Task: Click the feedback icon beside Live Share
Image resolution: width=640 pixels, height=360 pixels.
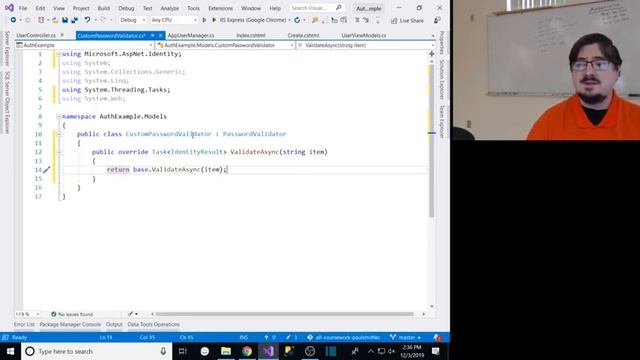Action: pos(437,20)
